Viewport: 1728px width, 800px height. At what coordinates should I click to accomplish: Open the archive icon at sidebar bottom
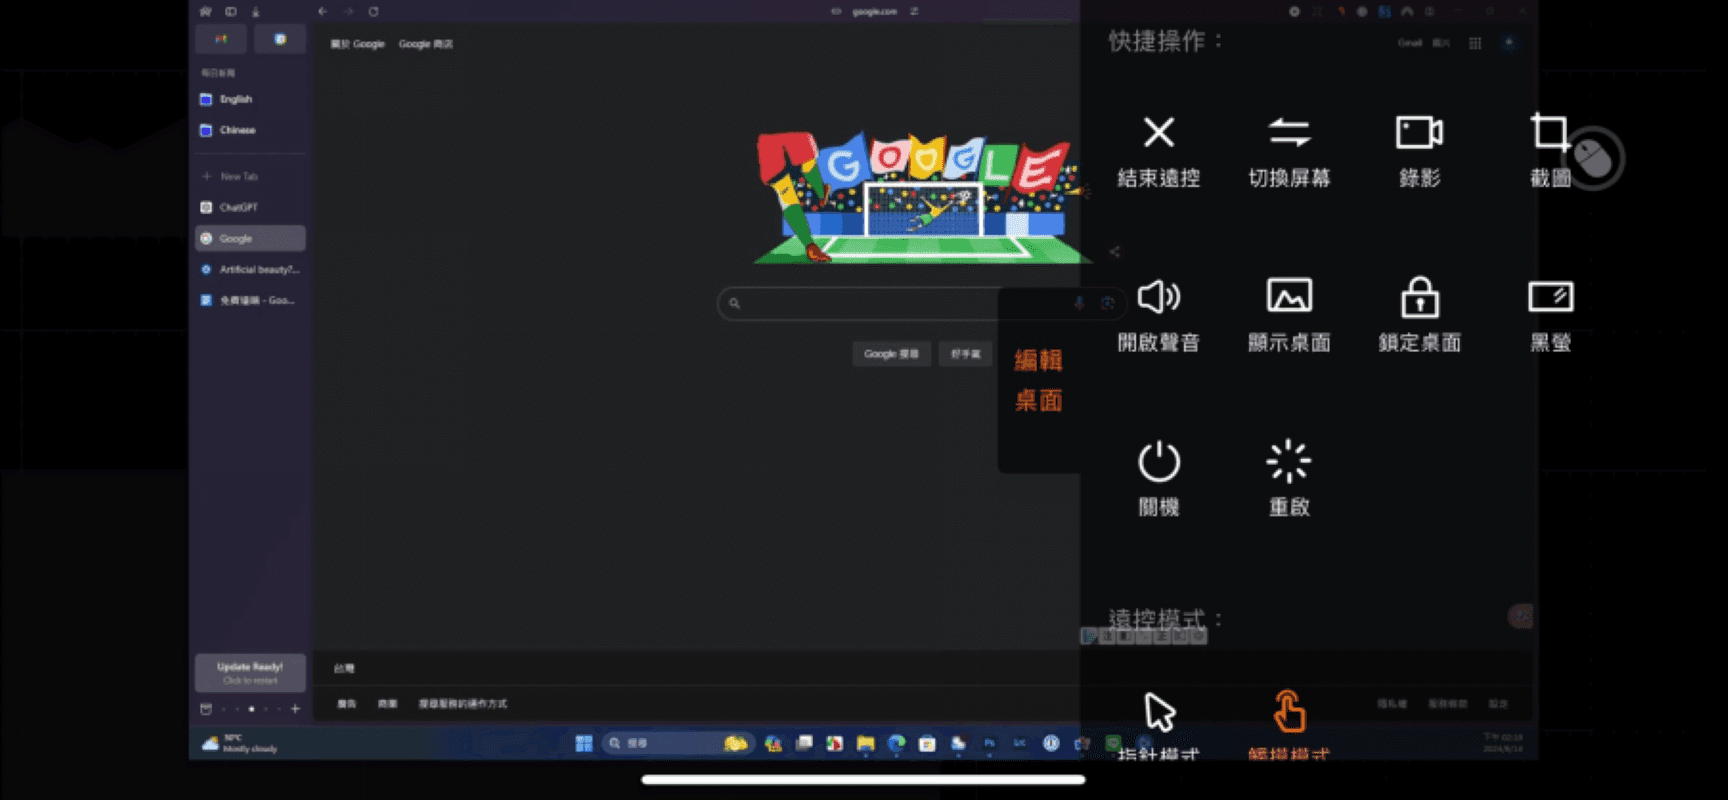coord(206,709)
